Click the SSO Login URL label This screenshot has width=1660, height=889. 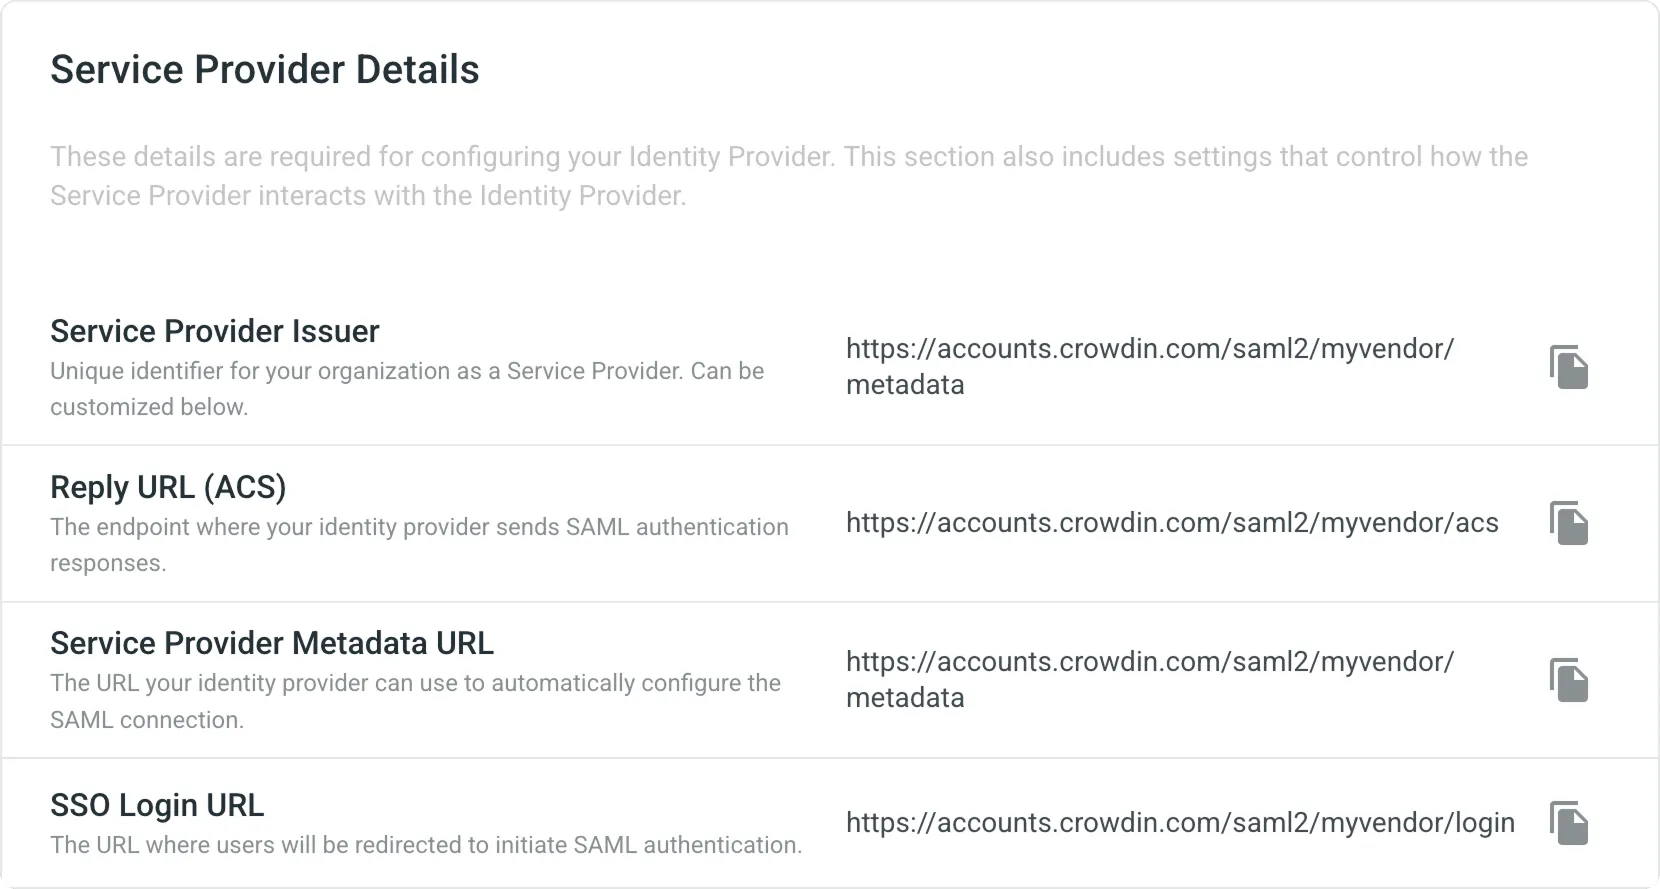coord(157,805)
